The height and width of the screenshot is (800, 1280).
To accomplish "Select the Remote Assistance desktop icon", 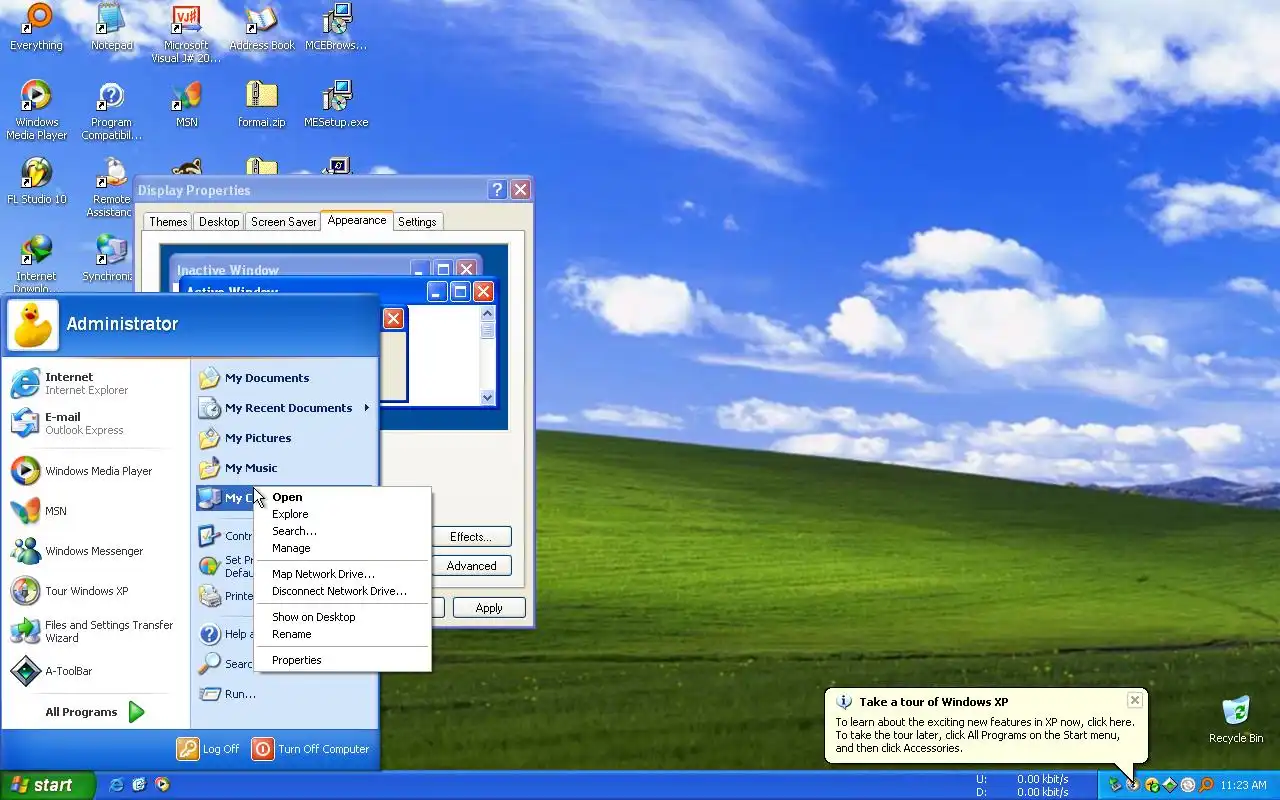I will click(x=110, y=187).
